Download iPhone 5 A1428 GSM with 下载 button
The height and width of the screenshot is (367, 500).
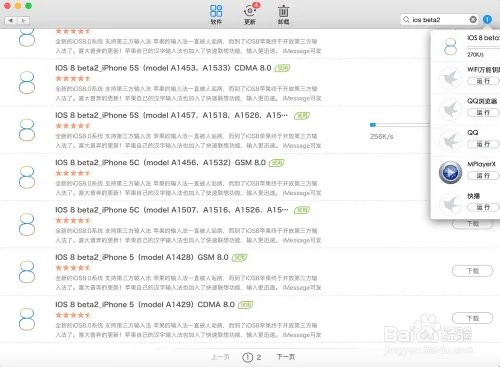pyautogui.click(x=472, y=271)
